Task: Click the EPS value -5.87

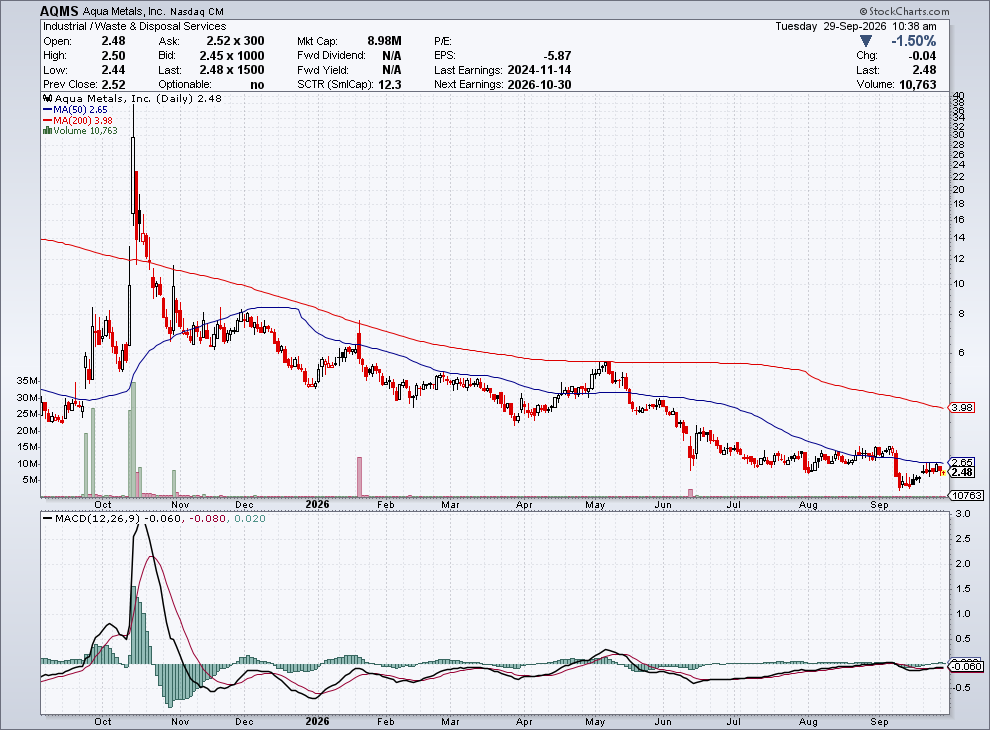Action: 558,56
